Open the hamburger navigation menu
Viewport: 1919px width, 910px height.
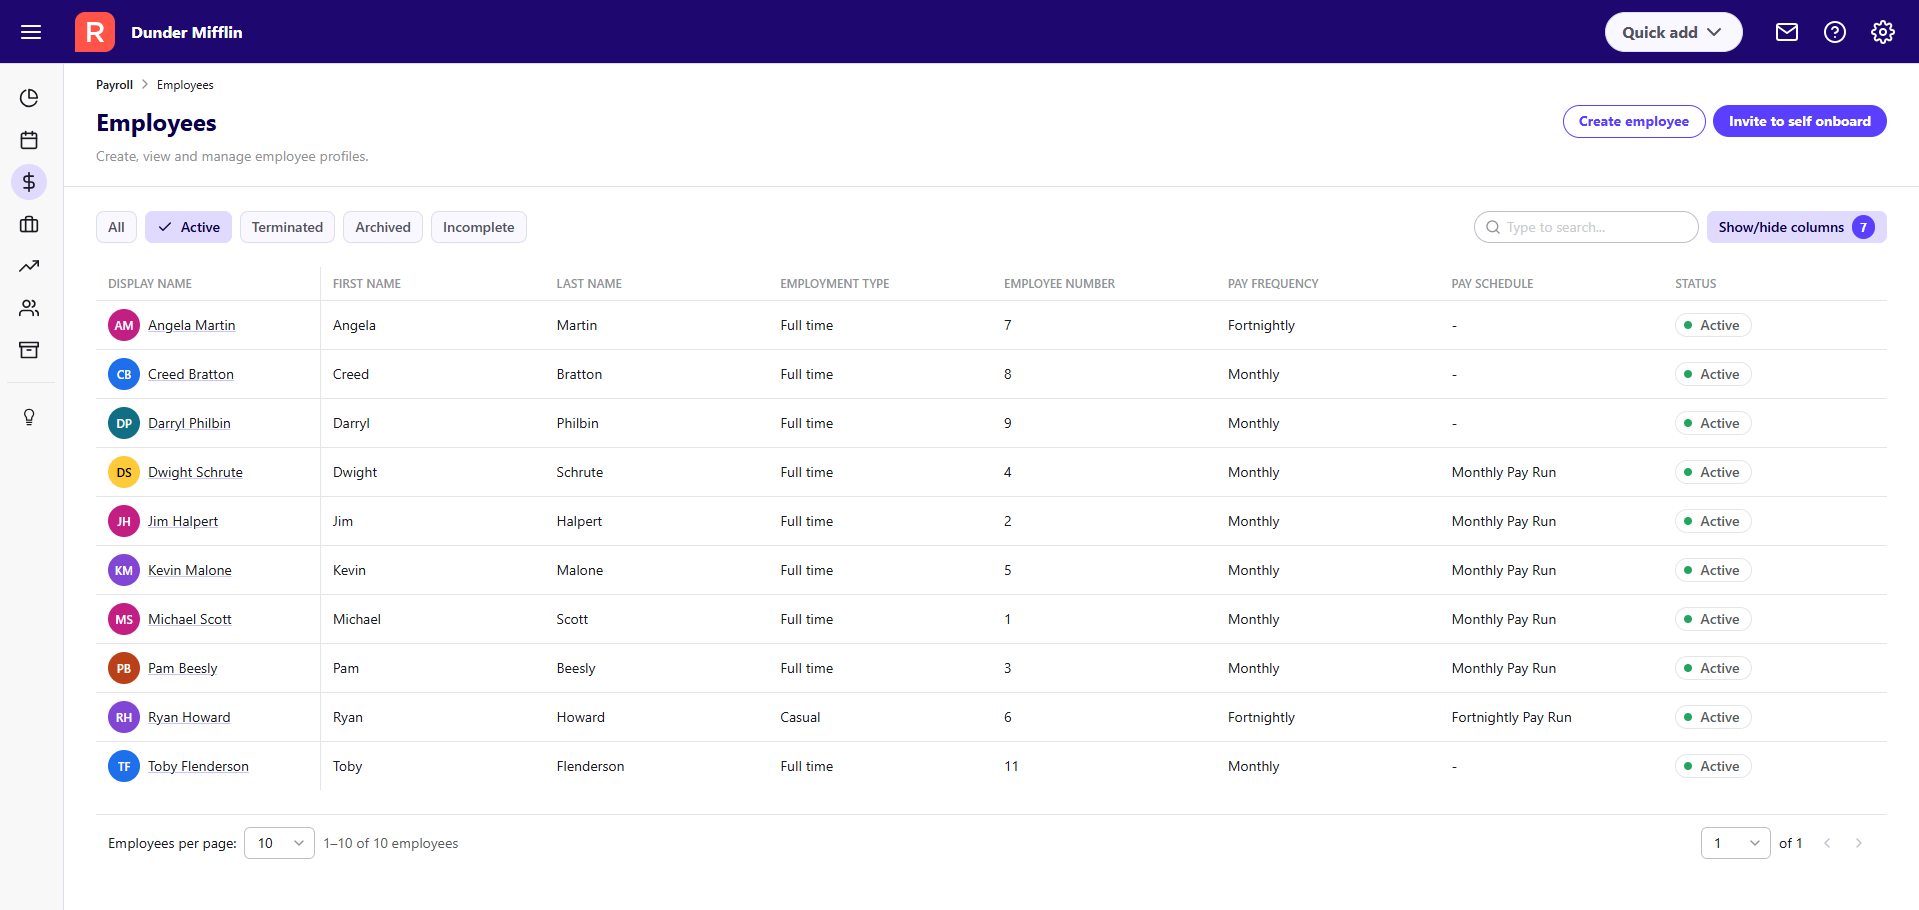pos(31,32)
